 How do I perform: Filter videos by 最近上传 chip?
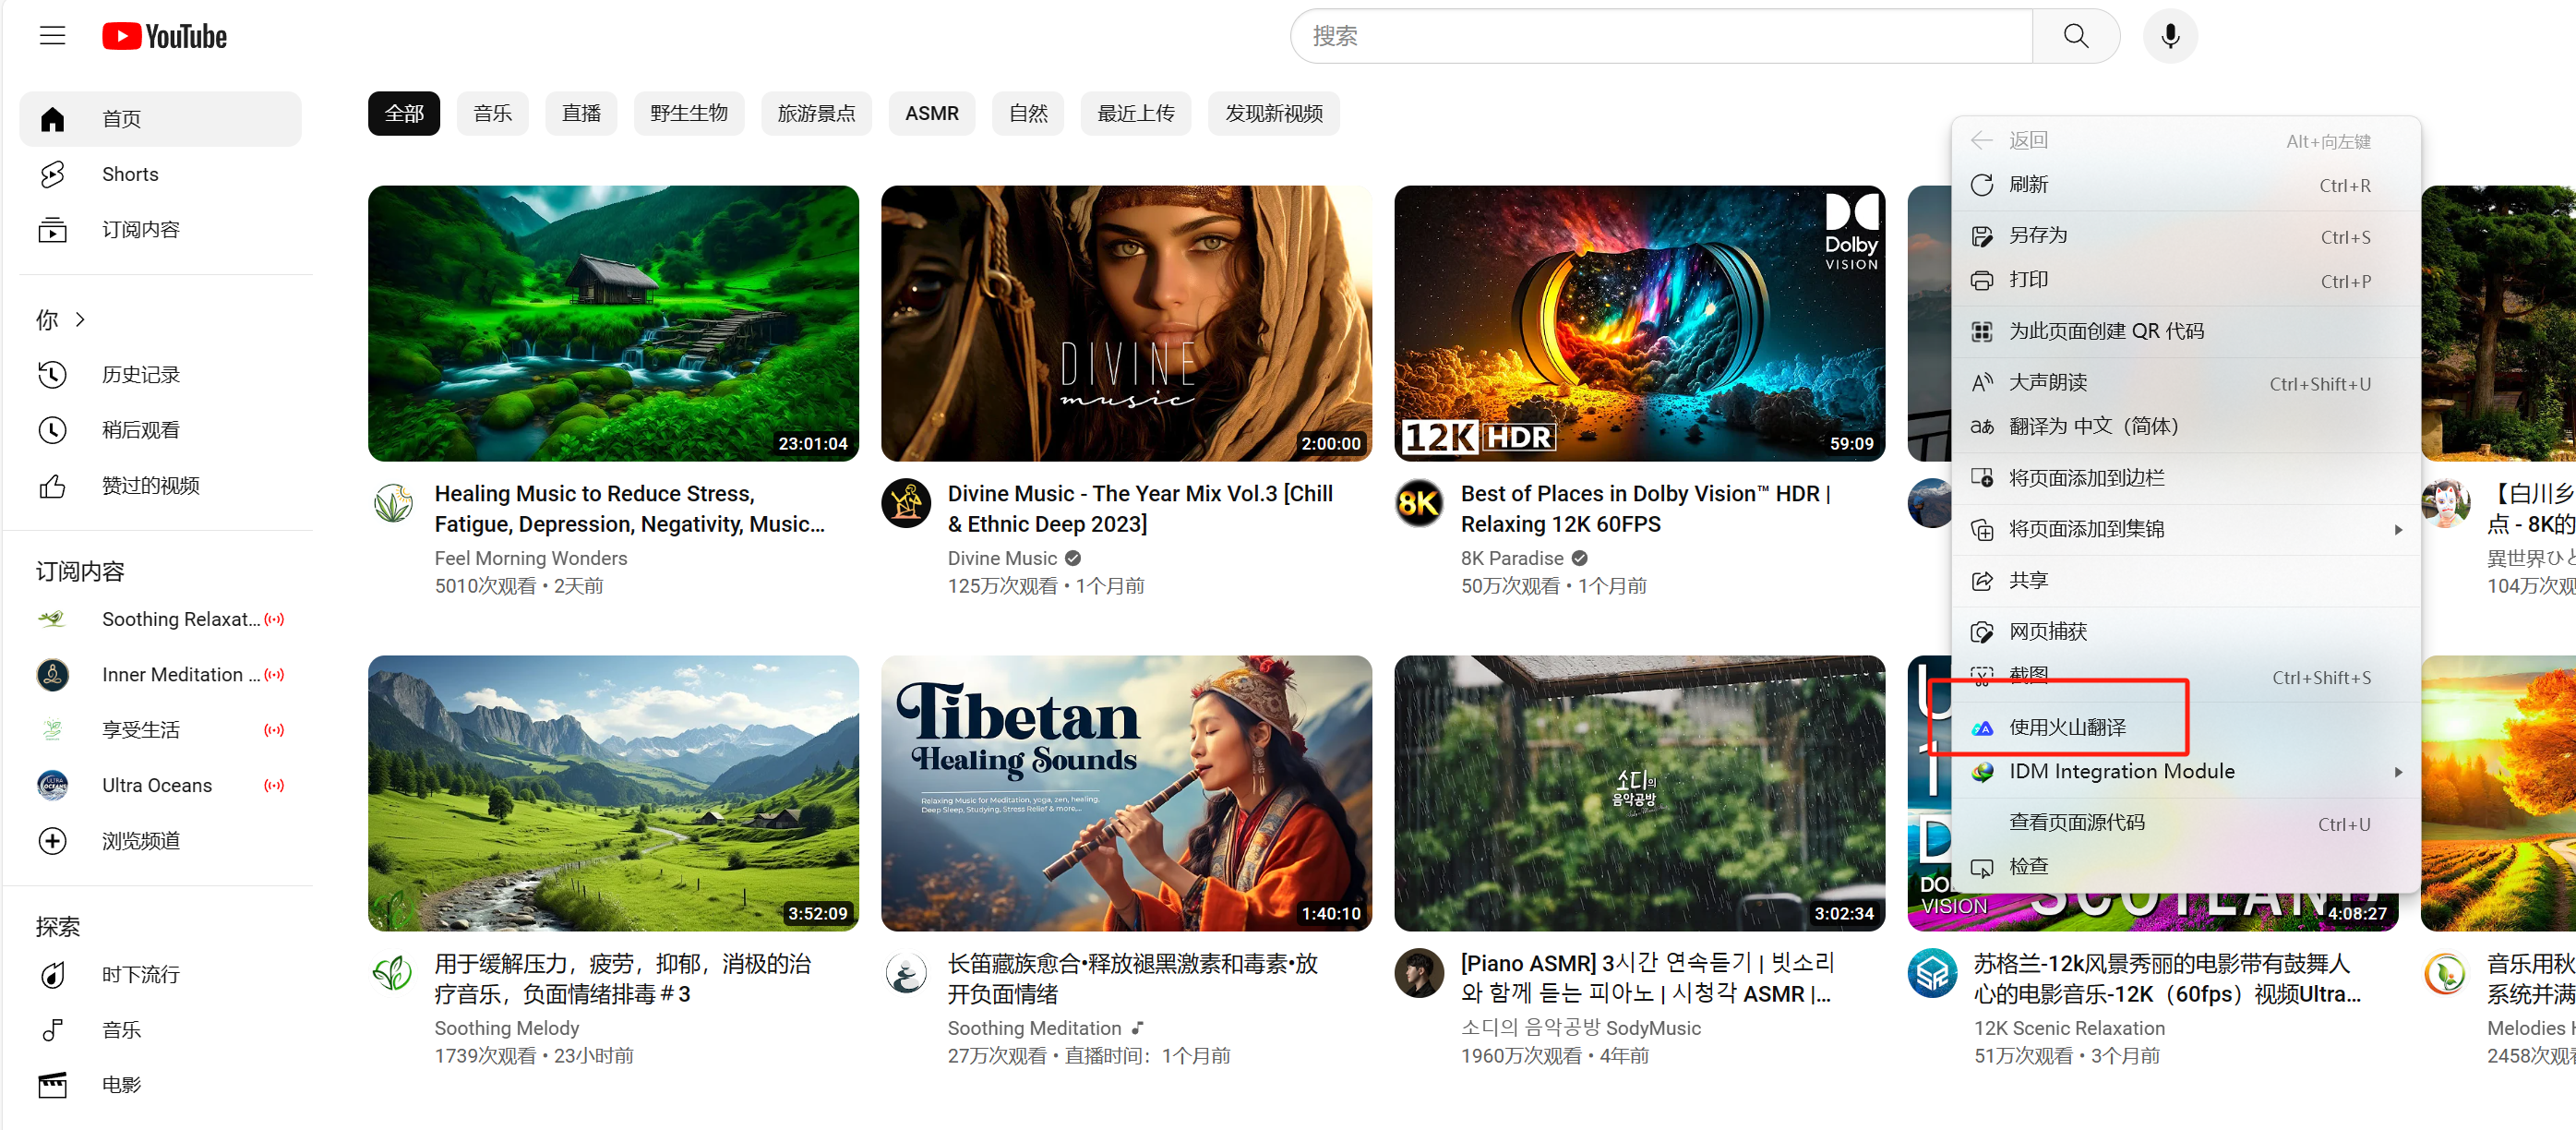(x=1135, y=113)
